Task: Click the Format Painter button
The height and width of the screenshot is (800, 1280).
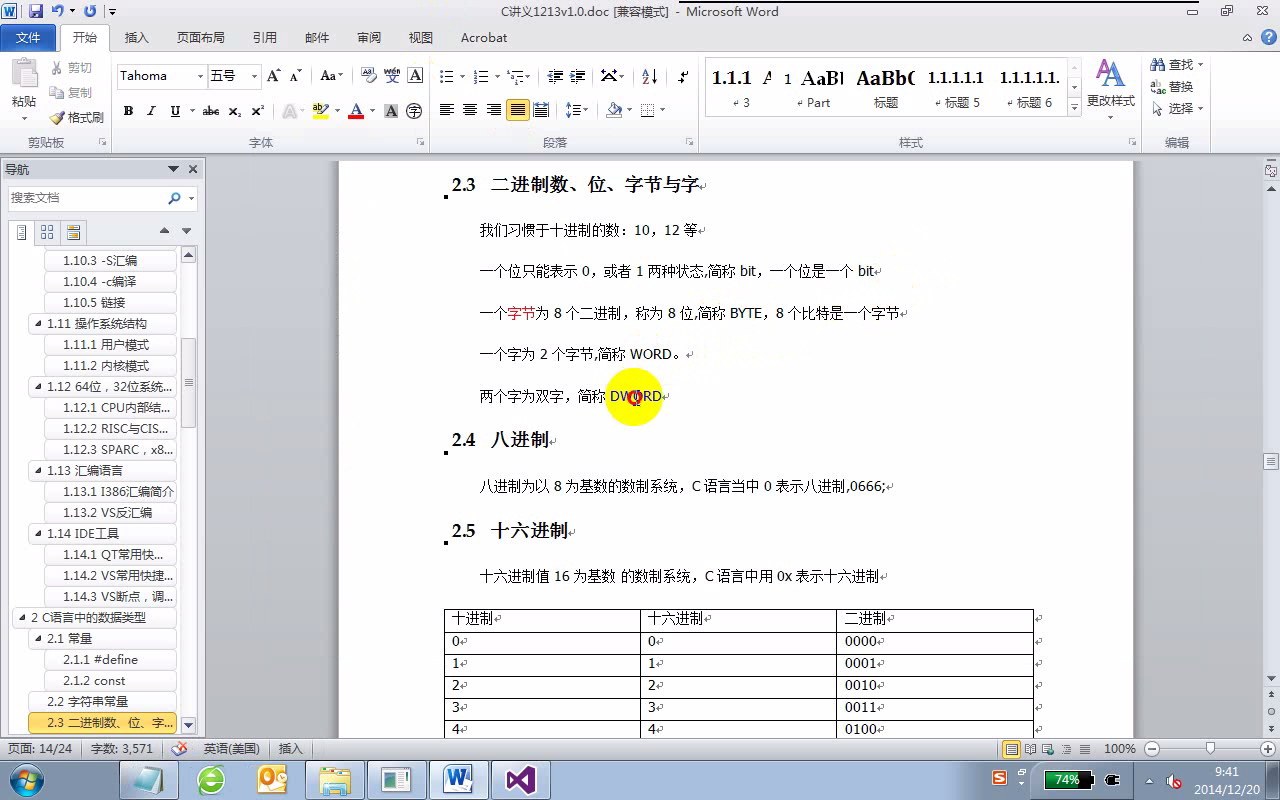Action: 75,118
